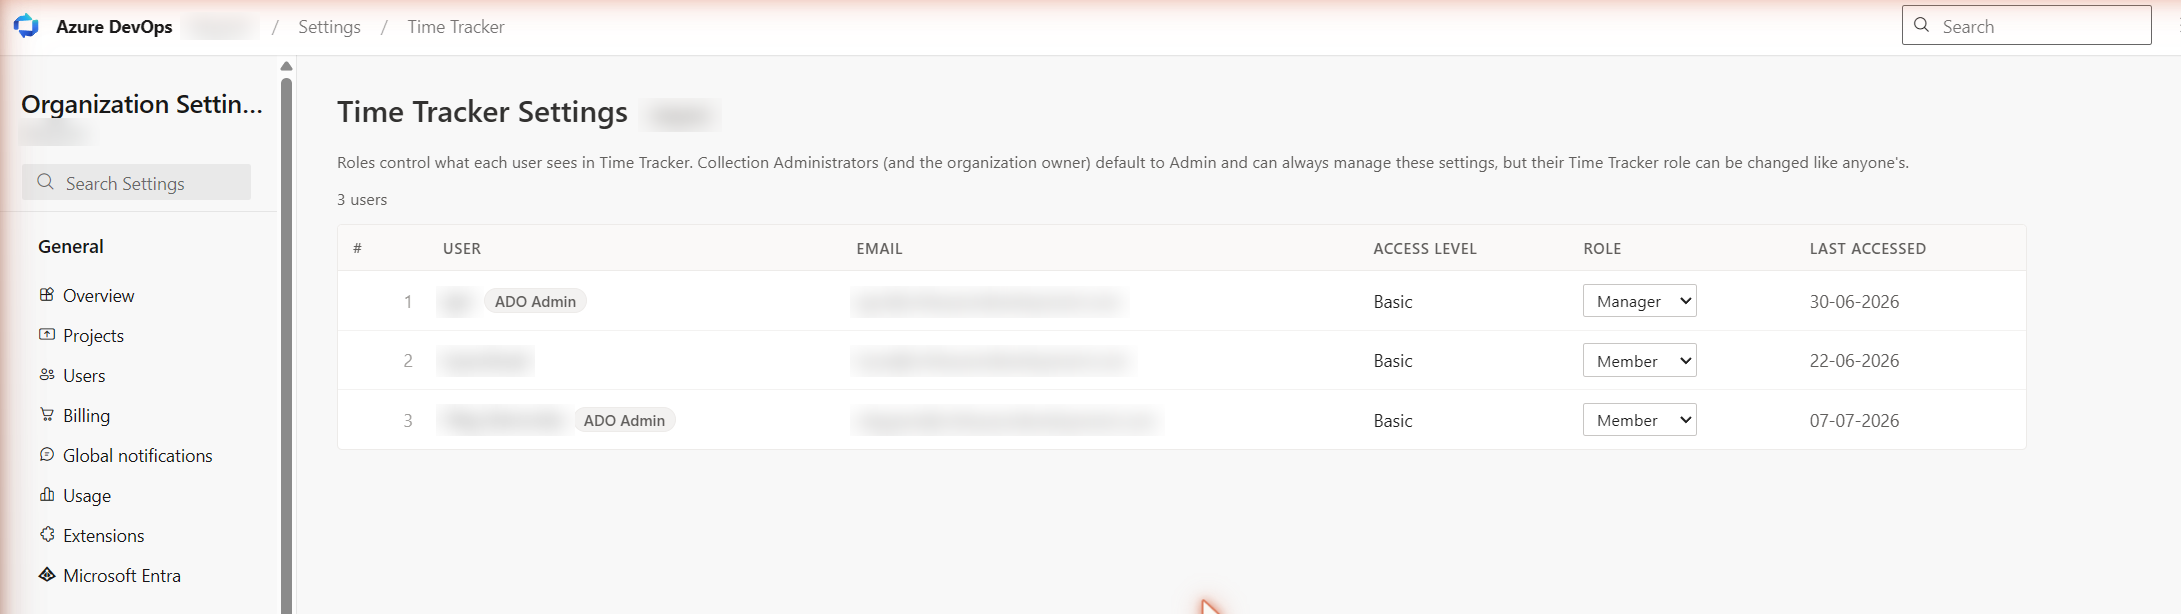
Task: Click the ROLE column header
Action: point(1602,248)
